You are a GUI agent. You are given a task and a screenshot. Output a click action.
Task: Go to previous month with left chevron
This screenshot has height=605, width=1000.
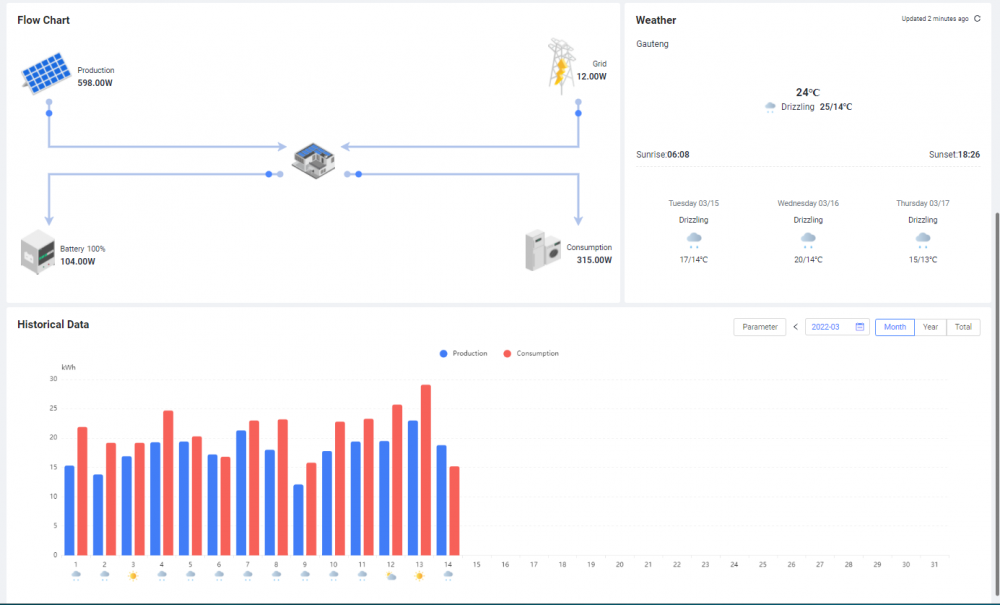point(795,327)
